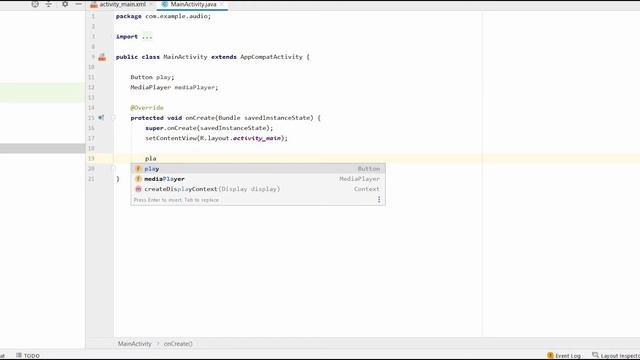Click the collapse all icon in Project panel header

(49, 4)
